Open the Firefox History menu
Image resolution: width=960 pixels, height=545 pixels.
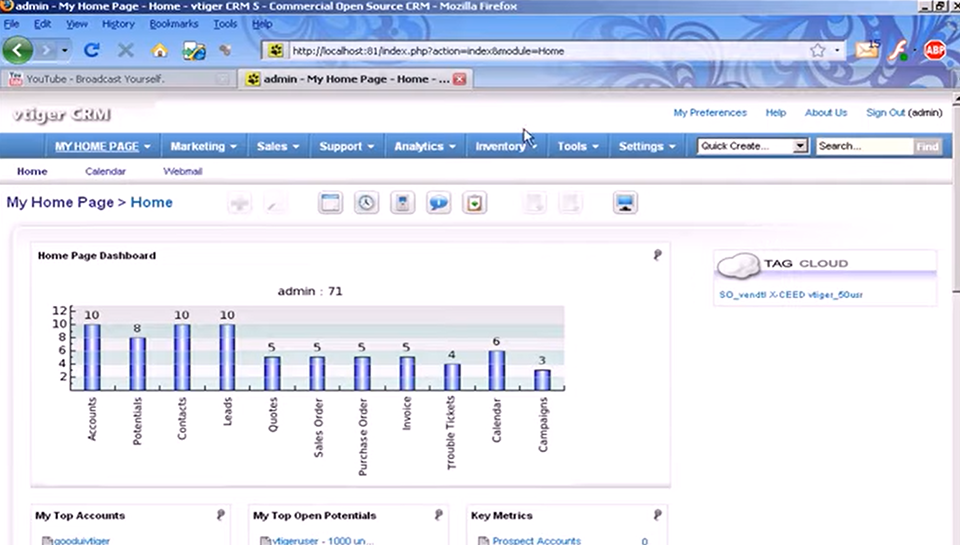(118, 24)
